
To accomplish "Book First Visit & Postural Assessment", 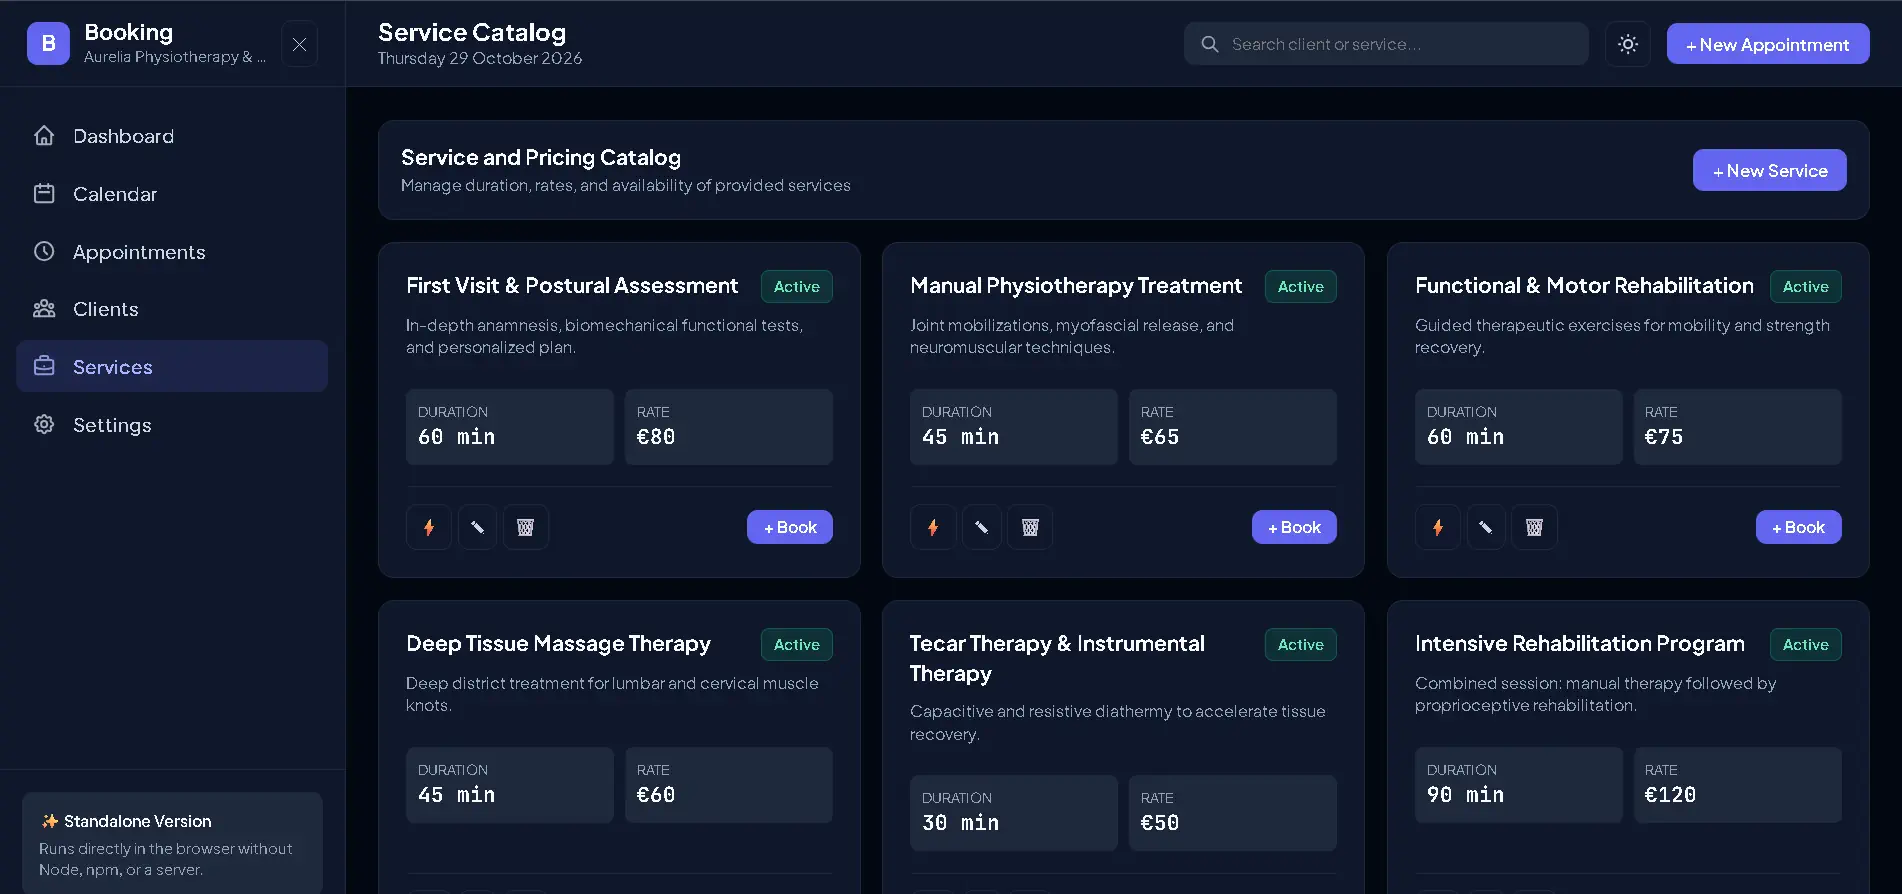I will (790, 527).
